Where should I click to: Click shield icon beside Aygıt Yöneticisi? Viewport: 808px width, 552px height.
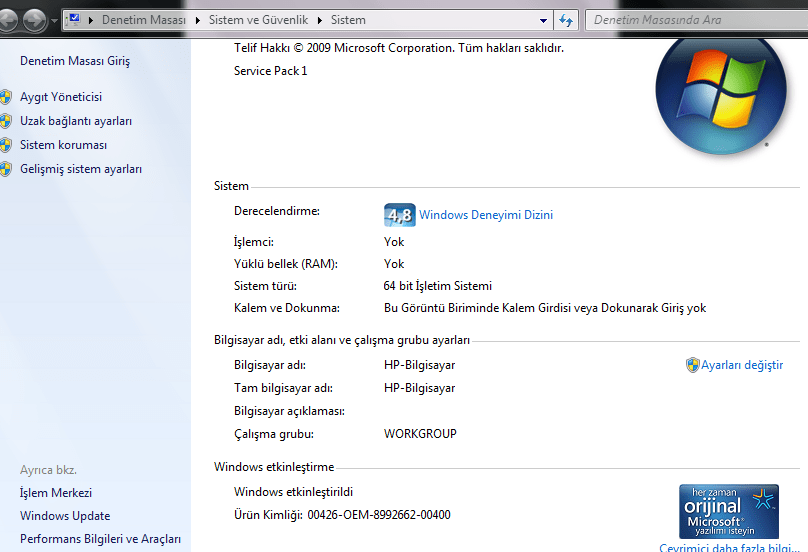(x=6, y=97)
